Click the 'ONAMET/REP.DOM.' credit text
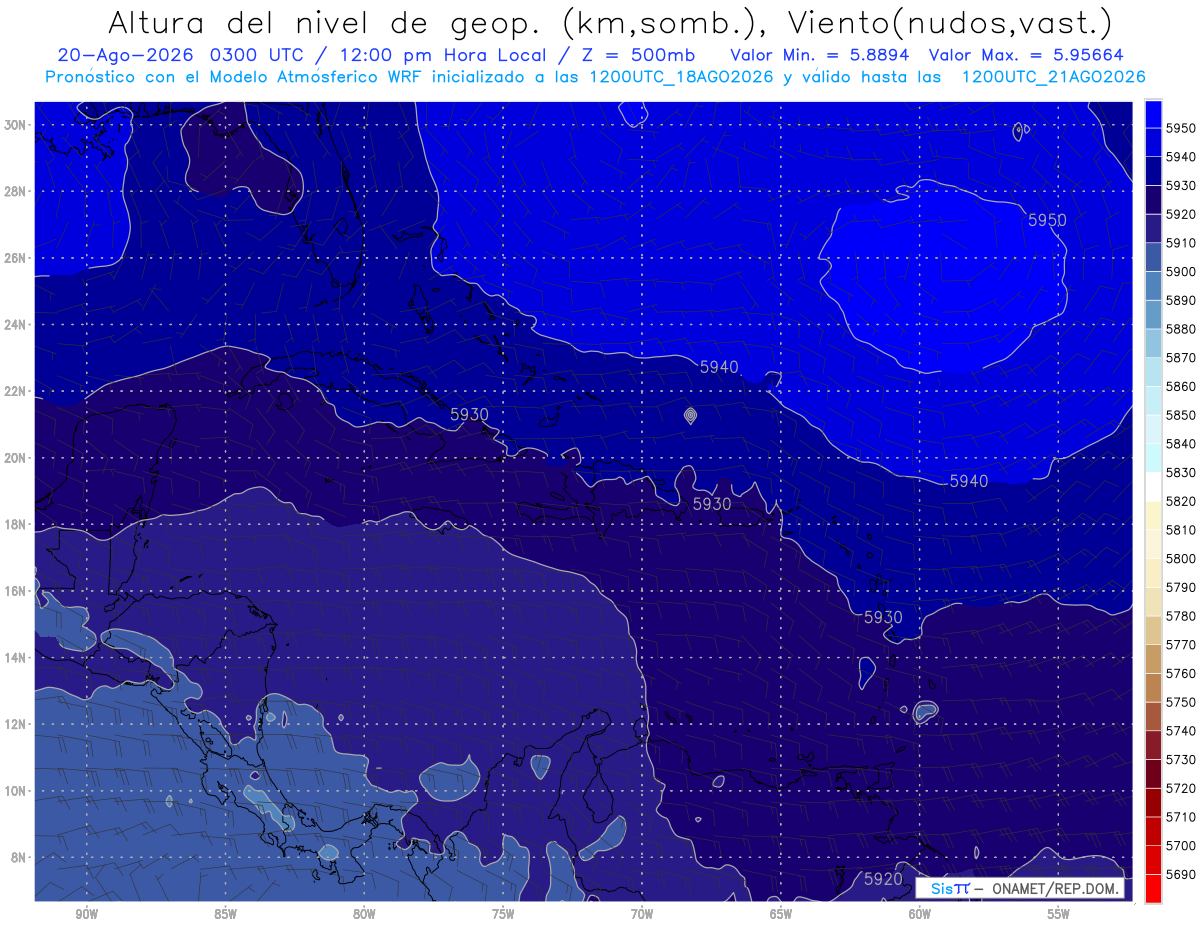This screenshot has height=927, width=1200. coord(1055,889)
